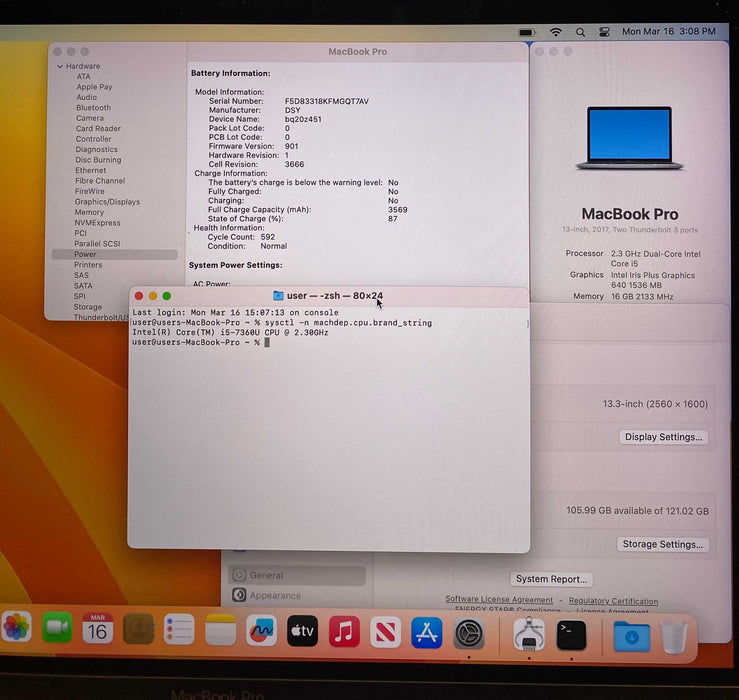
Task: Open Display Settings button
Action: pos(663,437)
